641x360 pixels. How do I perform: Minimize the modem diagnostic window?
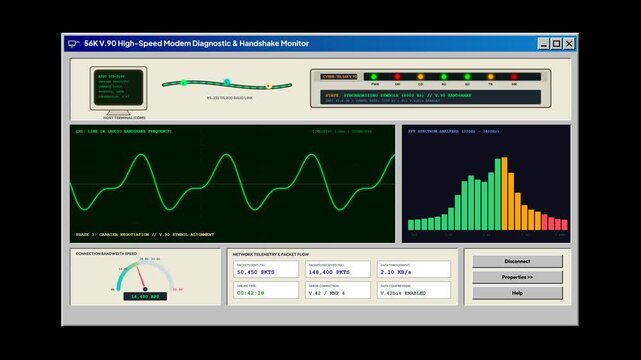click(543, 43)
